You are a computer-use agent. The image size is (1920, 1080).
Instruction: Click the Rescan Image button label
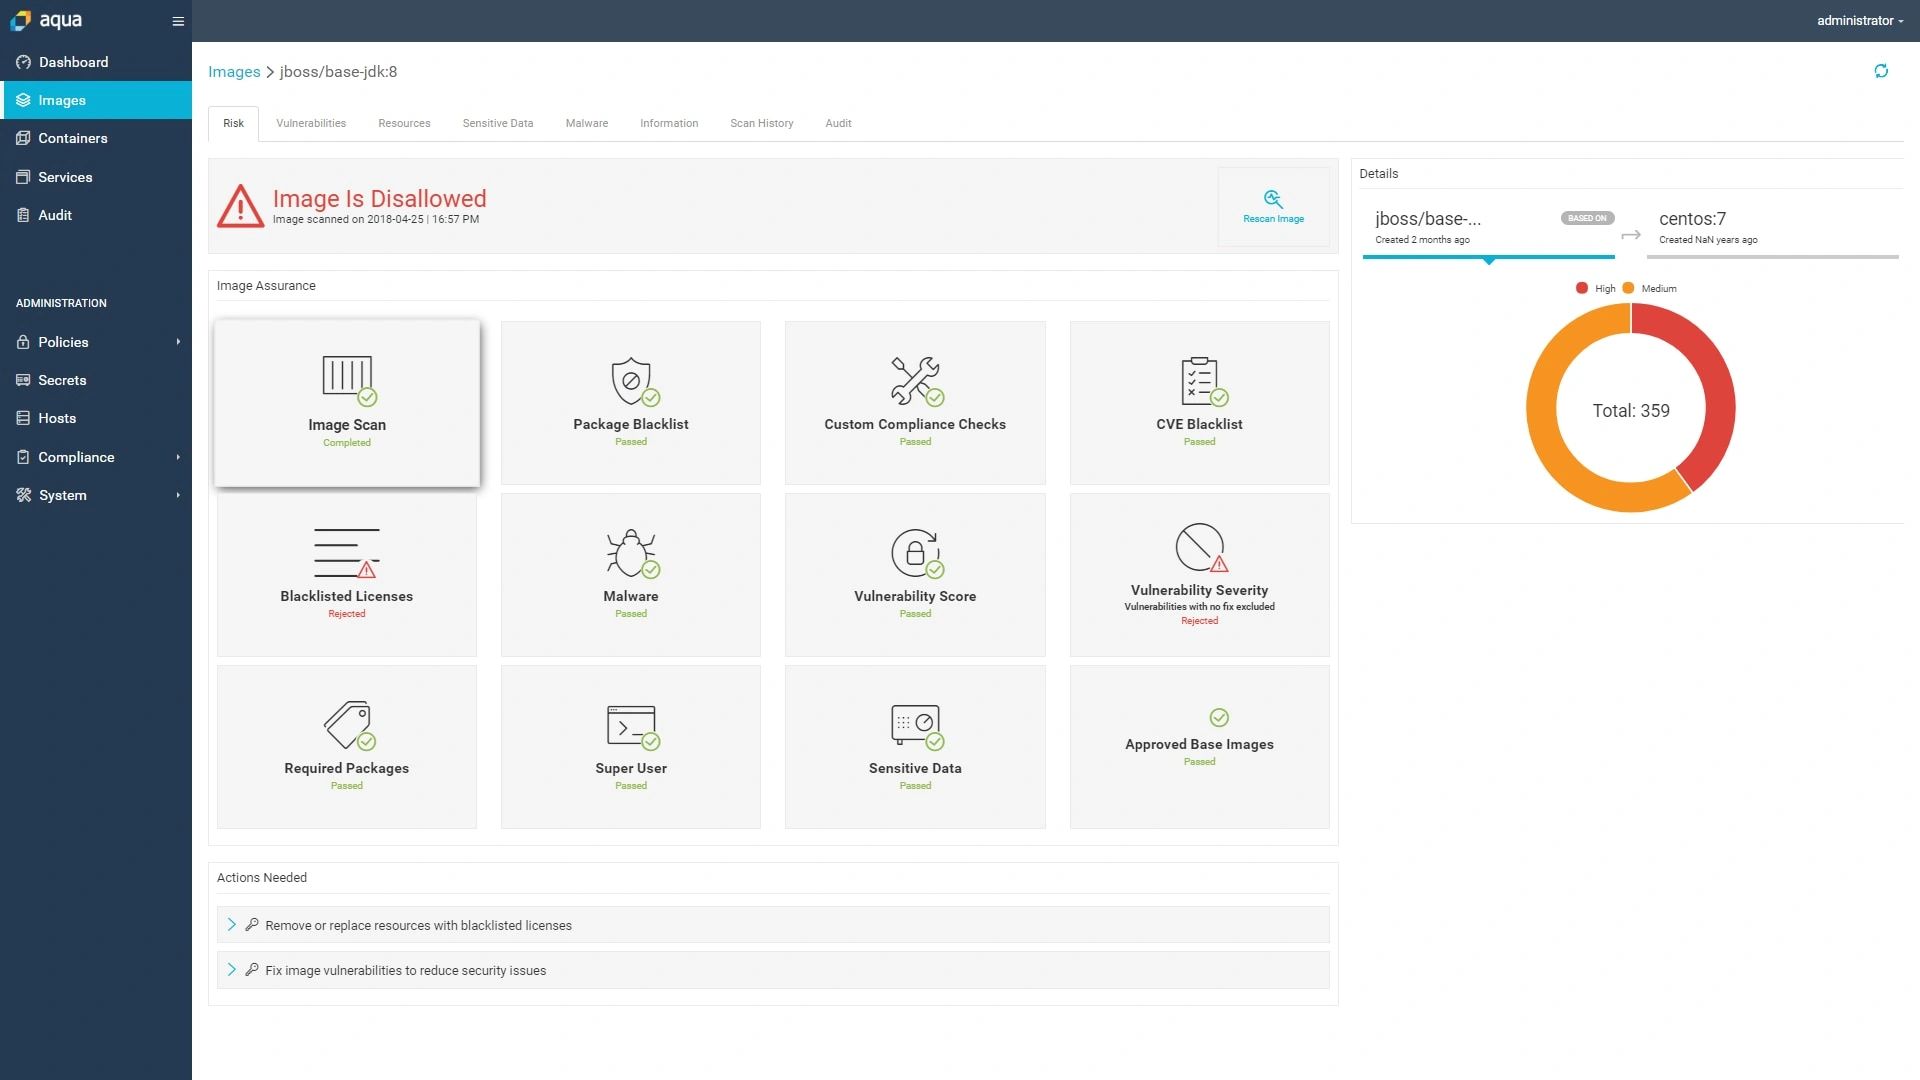1273,219
